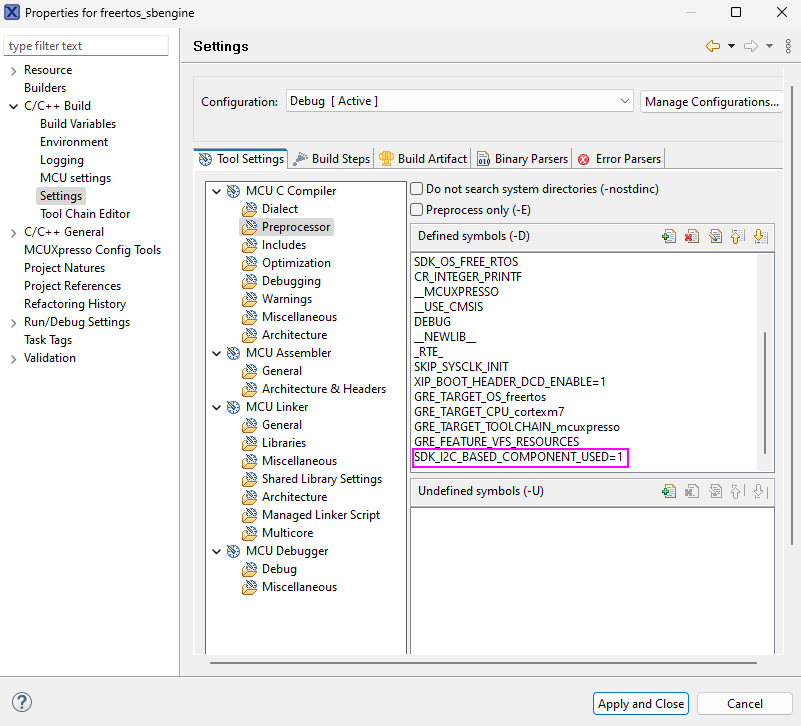This screenshot has height=726, width=801.
Task: Collapse the MCU Assembler tool section
Action: (x=216, y=352)
